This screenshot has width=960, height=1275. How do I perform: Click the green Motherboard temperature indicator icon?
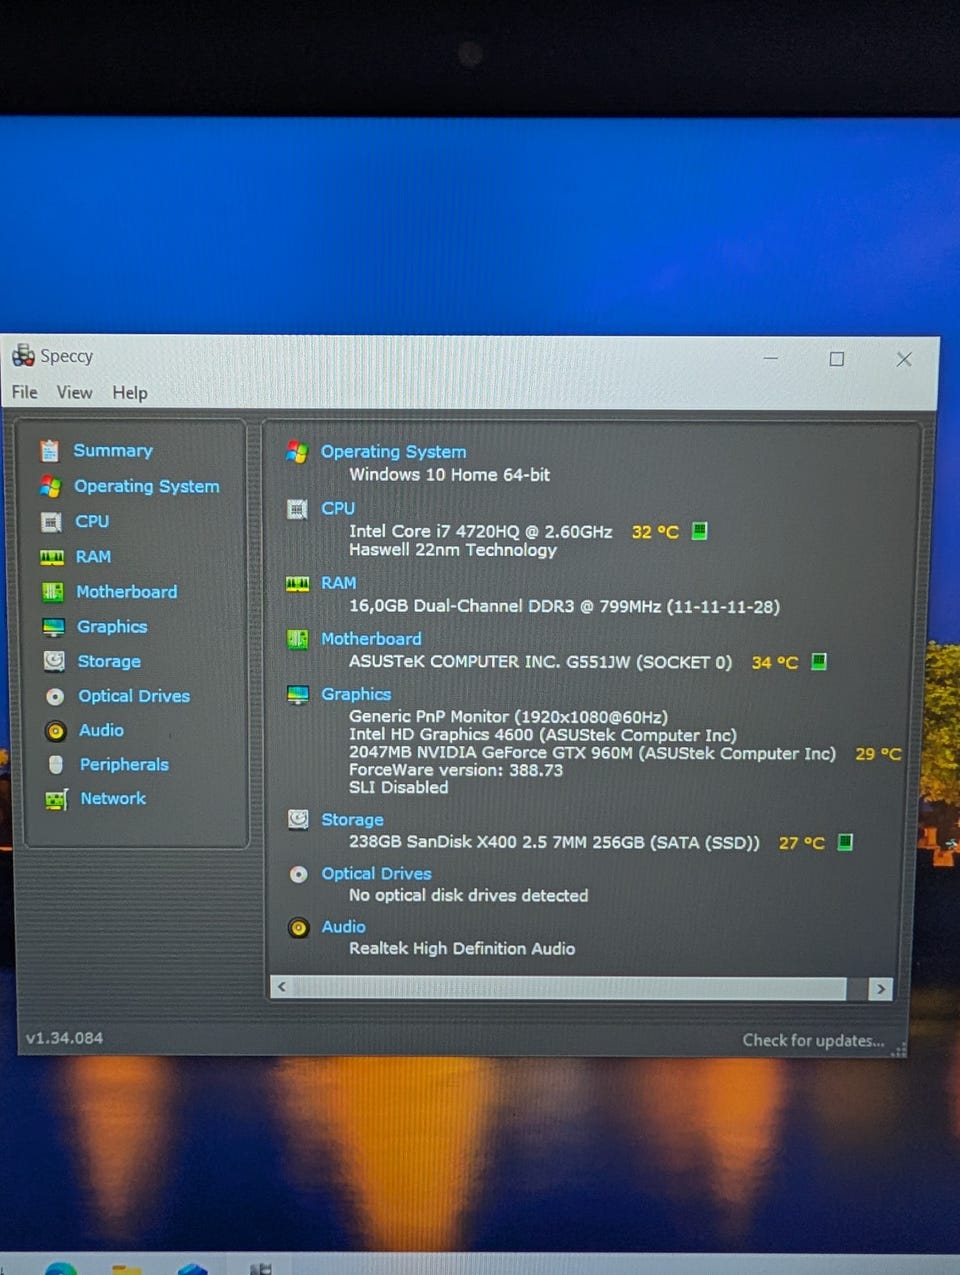tap(819, 661)
